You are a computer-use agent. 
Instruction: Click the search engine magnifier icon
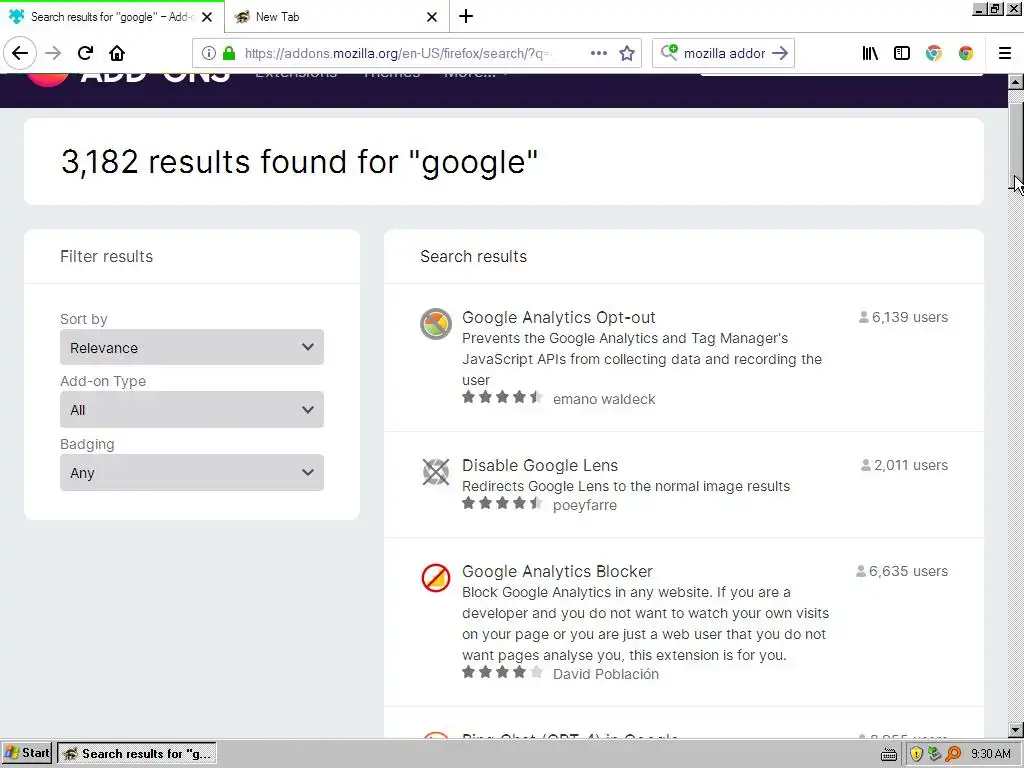click(x=669, y=52)
